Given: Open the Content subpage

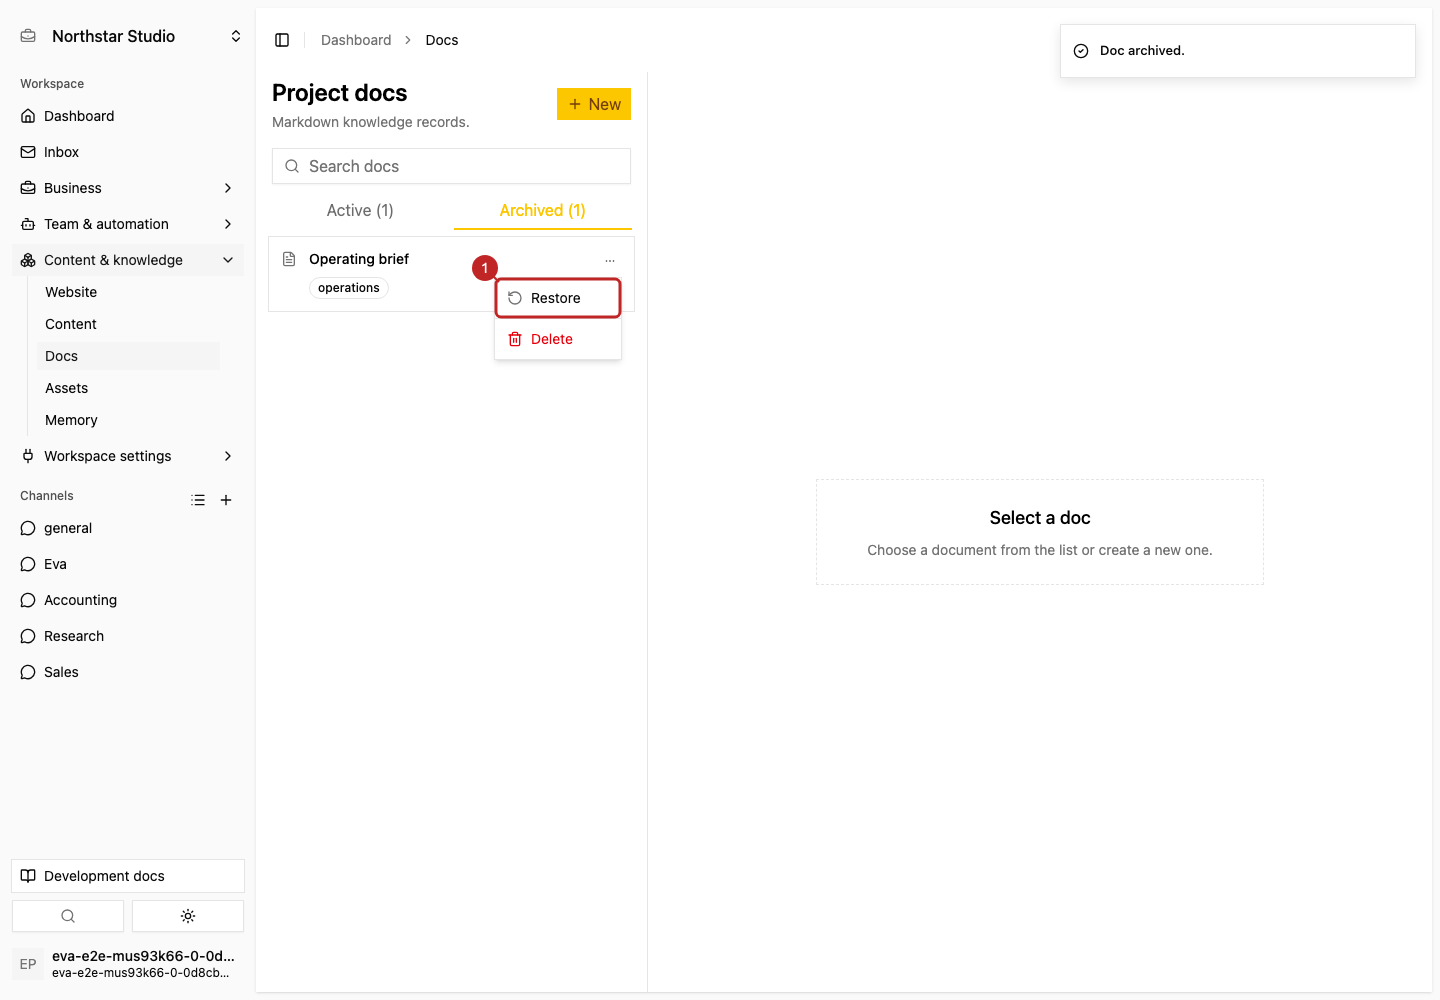Looking at the screenshot, I should 128,324.
